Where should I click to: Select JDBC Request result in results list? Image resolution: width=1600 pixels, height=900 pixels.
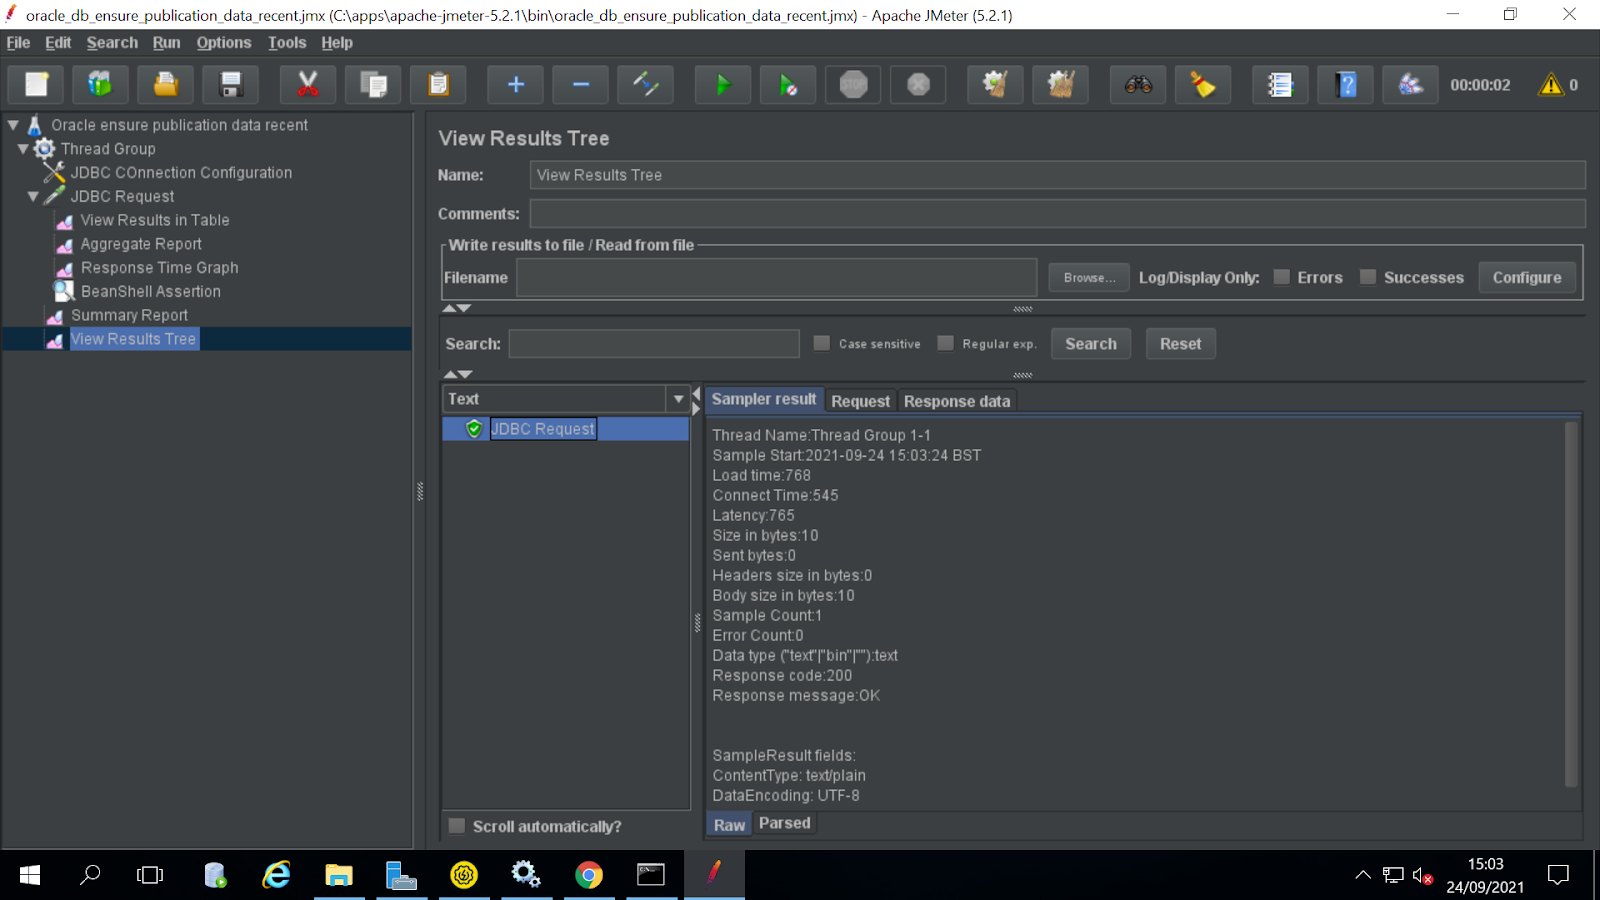pyautogui.click(x=543, y=428)
